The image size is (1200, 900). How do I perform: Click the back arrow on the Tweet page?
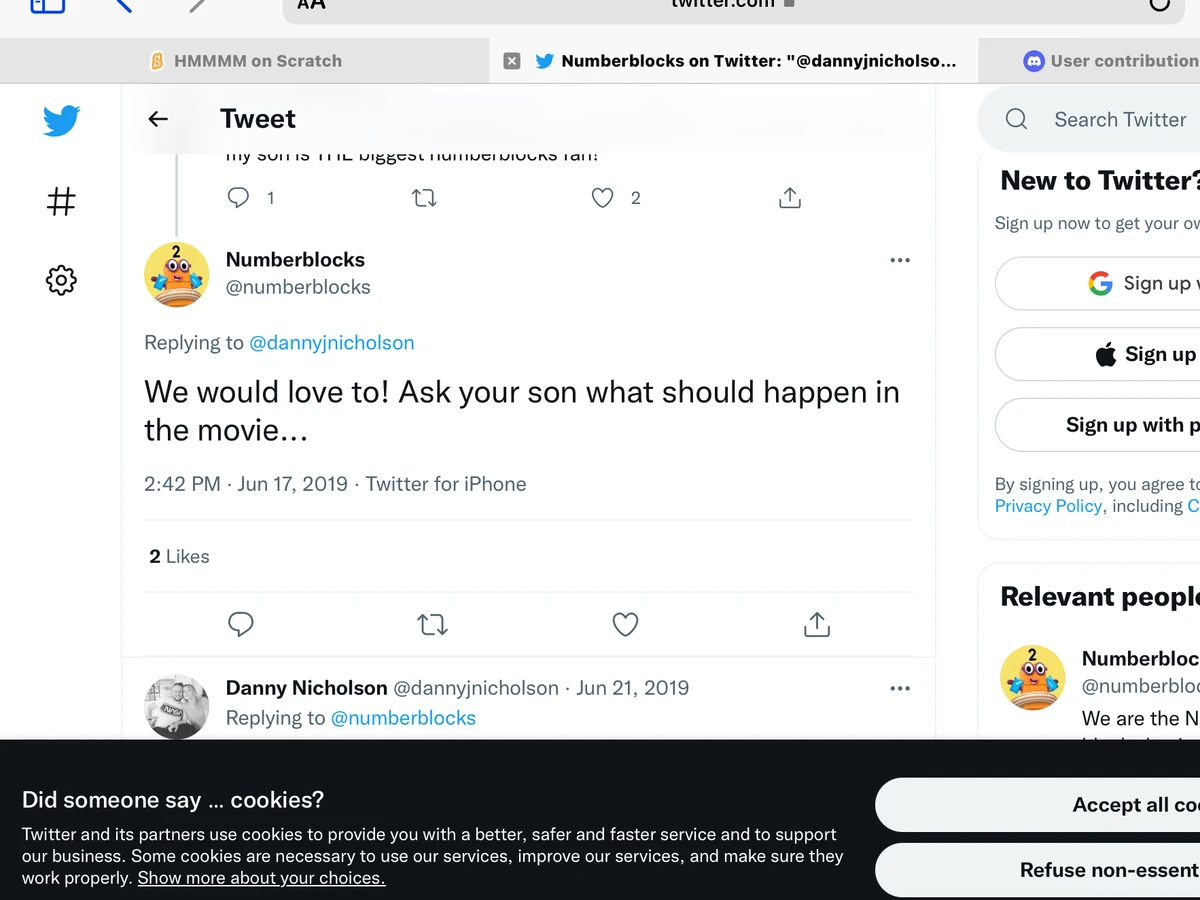tap(157, 118)
